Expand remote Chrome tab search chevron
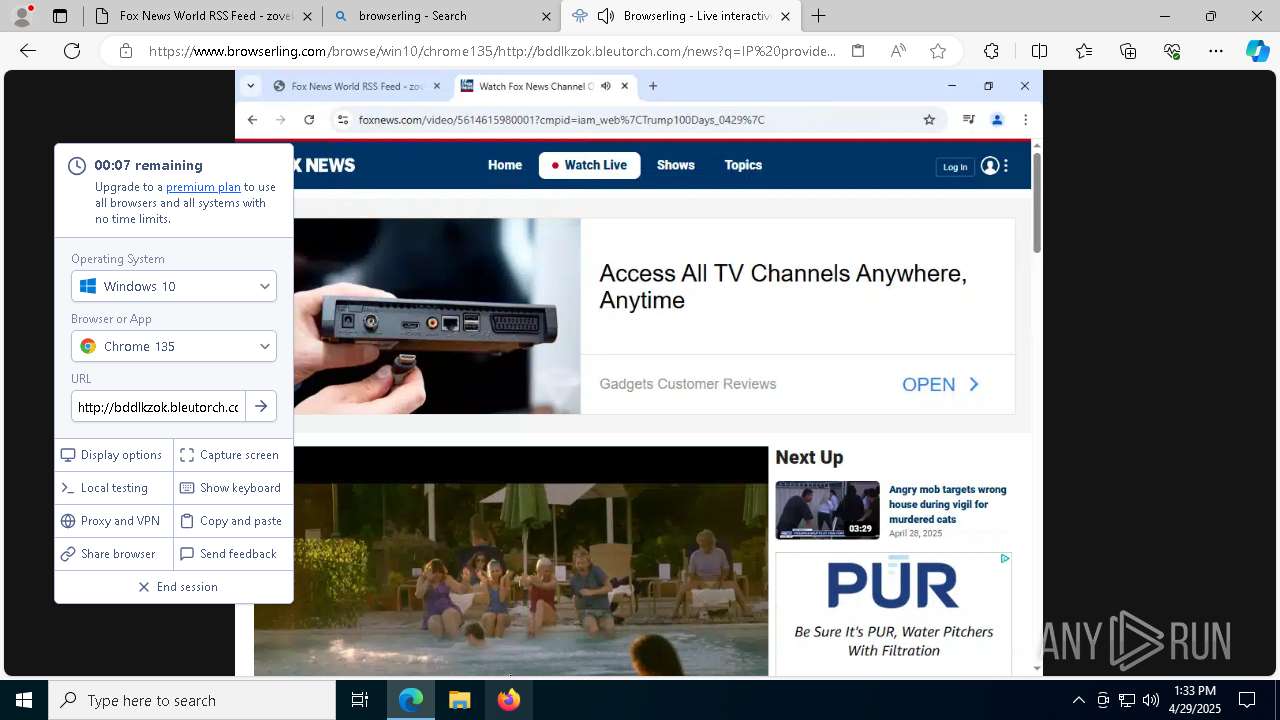The image size is (1280, 720). click(251, 86)
